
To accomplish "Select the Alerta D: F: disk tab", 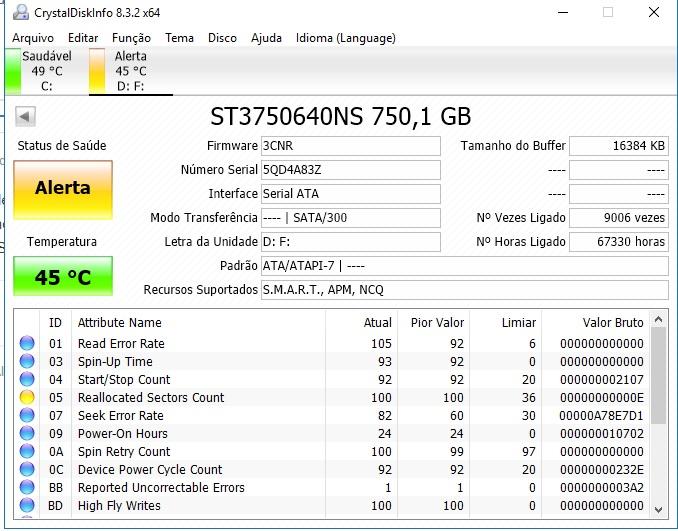I will tap(131, 71).
